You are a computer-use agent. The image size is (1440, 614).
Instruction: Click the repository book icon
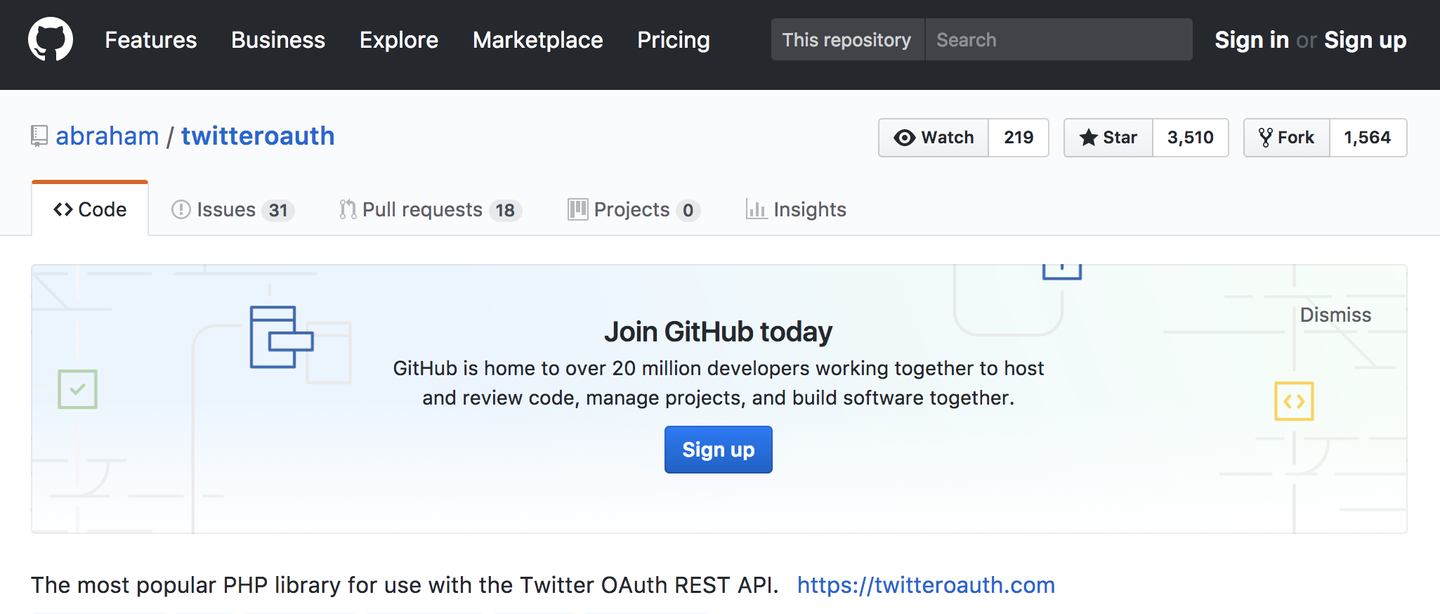tap(39, 136)
